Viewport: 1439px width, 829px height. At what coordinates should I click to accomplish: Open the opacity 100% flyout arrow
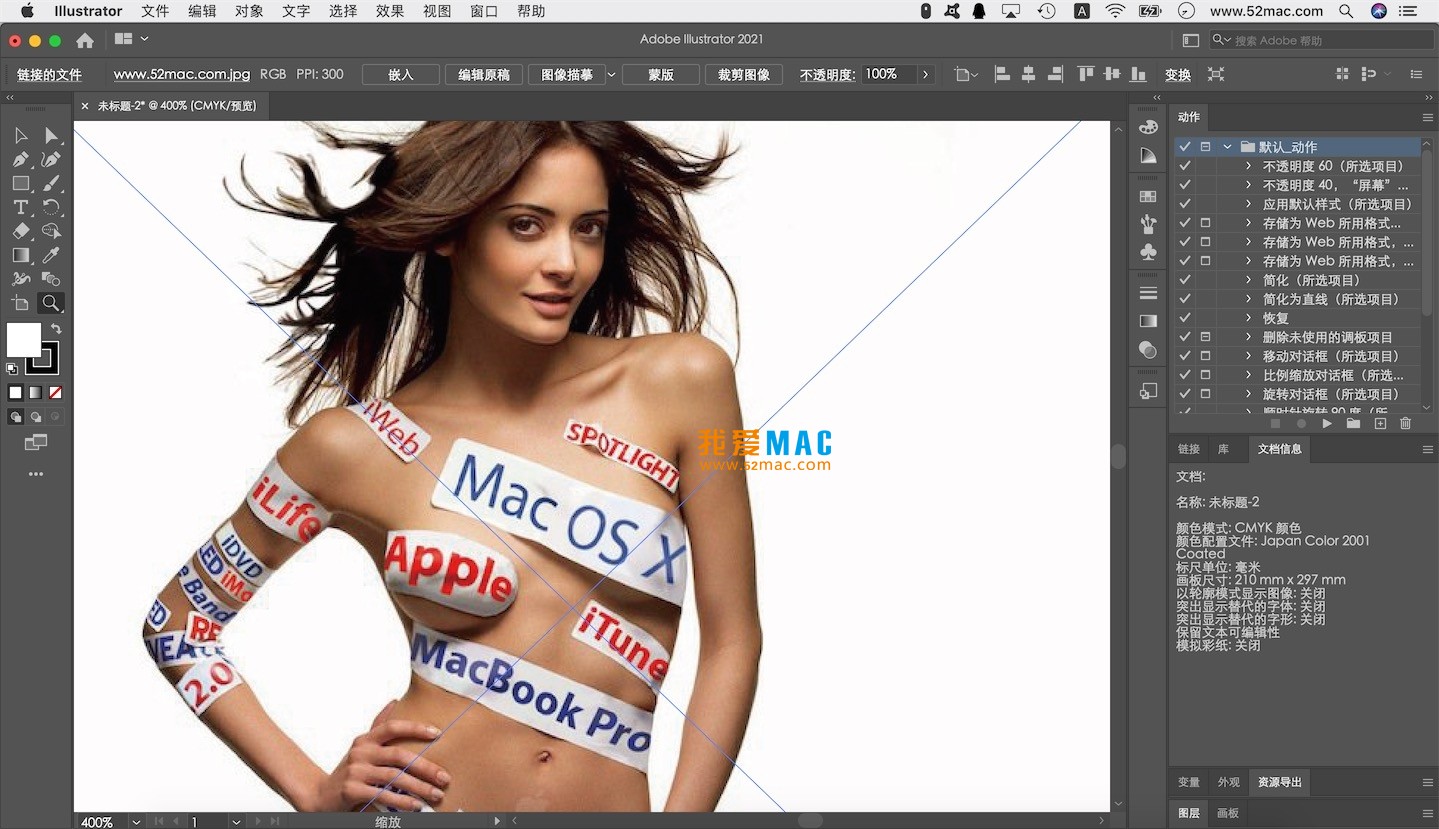925,75
